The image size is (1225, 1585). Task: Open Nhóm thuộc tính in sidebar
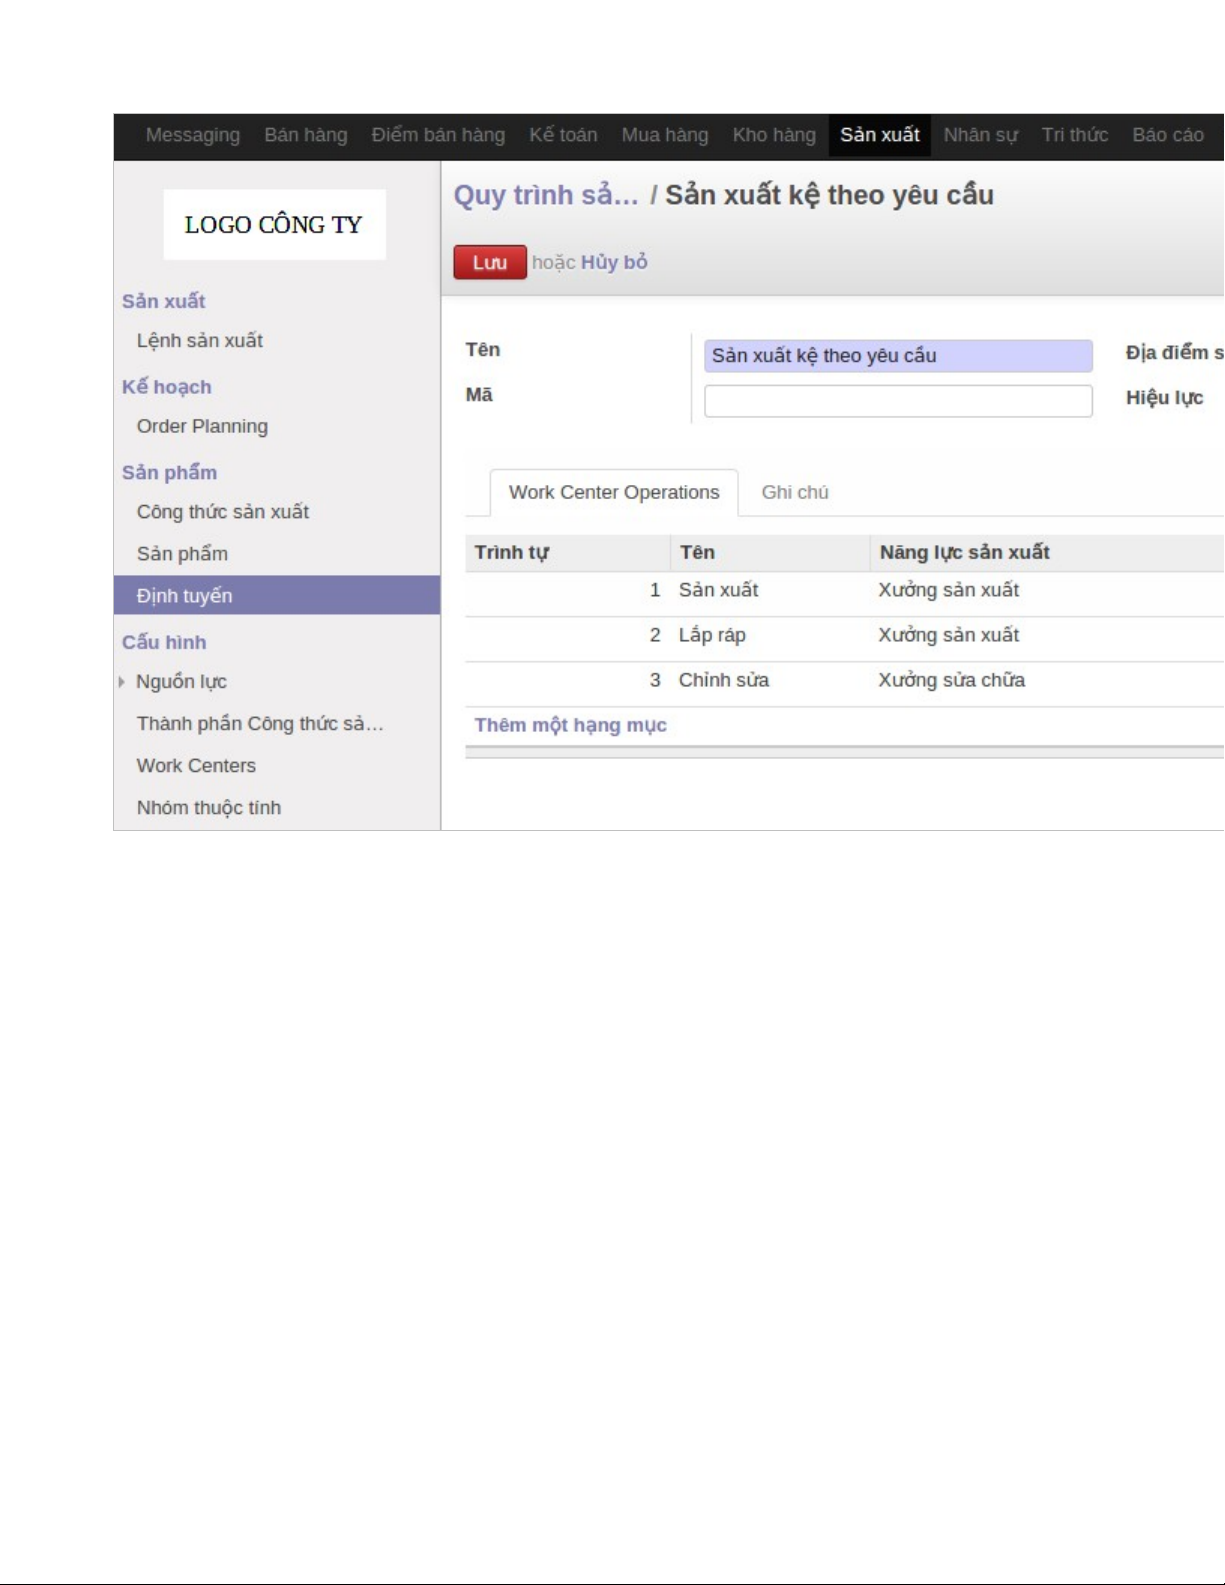click(x=209, y=808)
